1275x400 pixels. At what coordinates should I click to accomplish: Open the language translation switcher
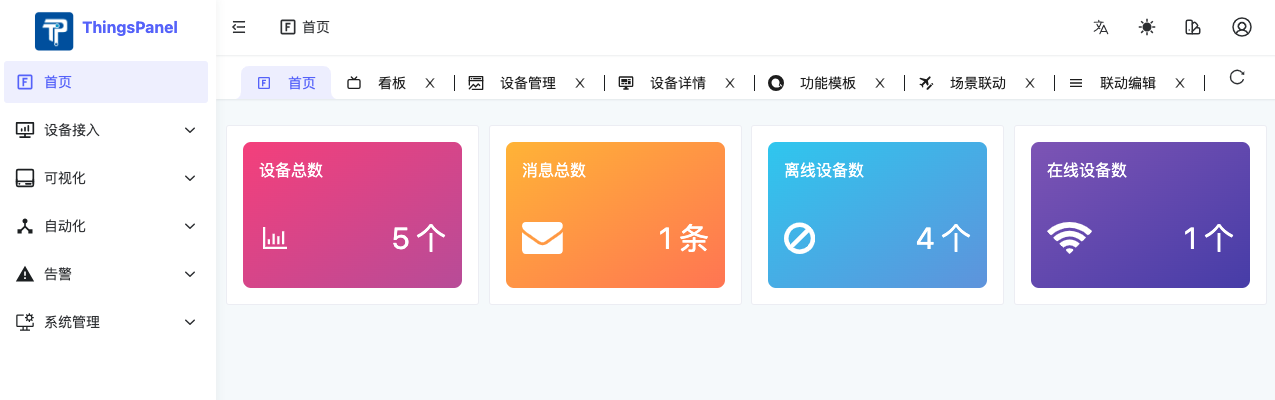(1101, 27)
